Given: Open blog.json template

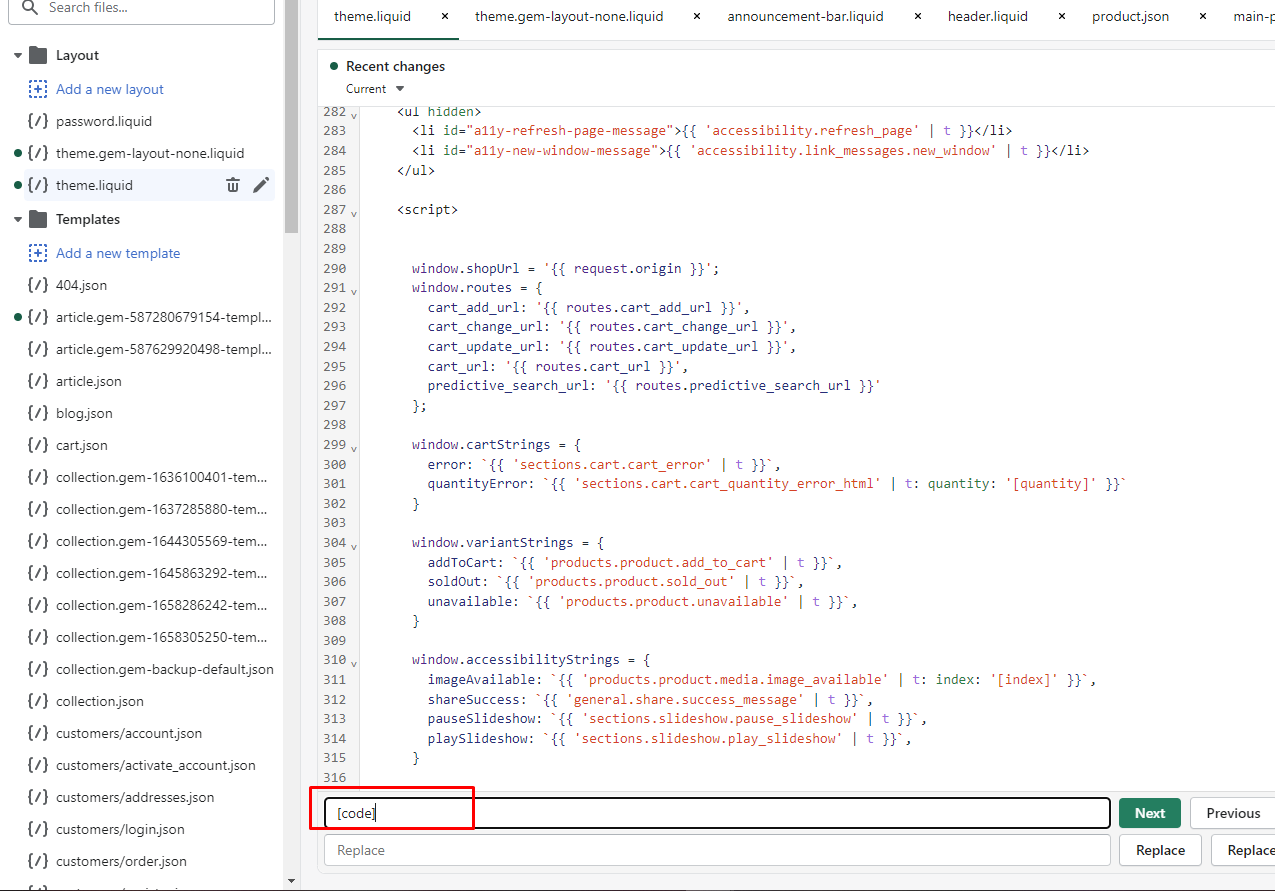Looking at the screenshot, I should [84, 413].
